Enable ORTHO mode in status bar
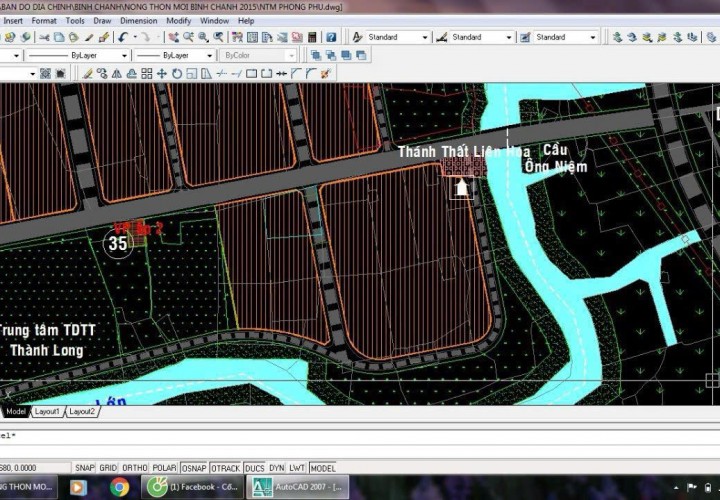The height and width of the screenshot is (500, 720). (x=135, y=468)
